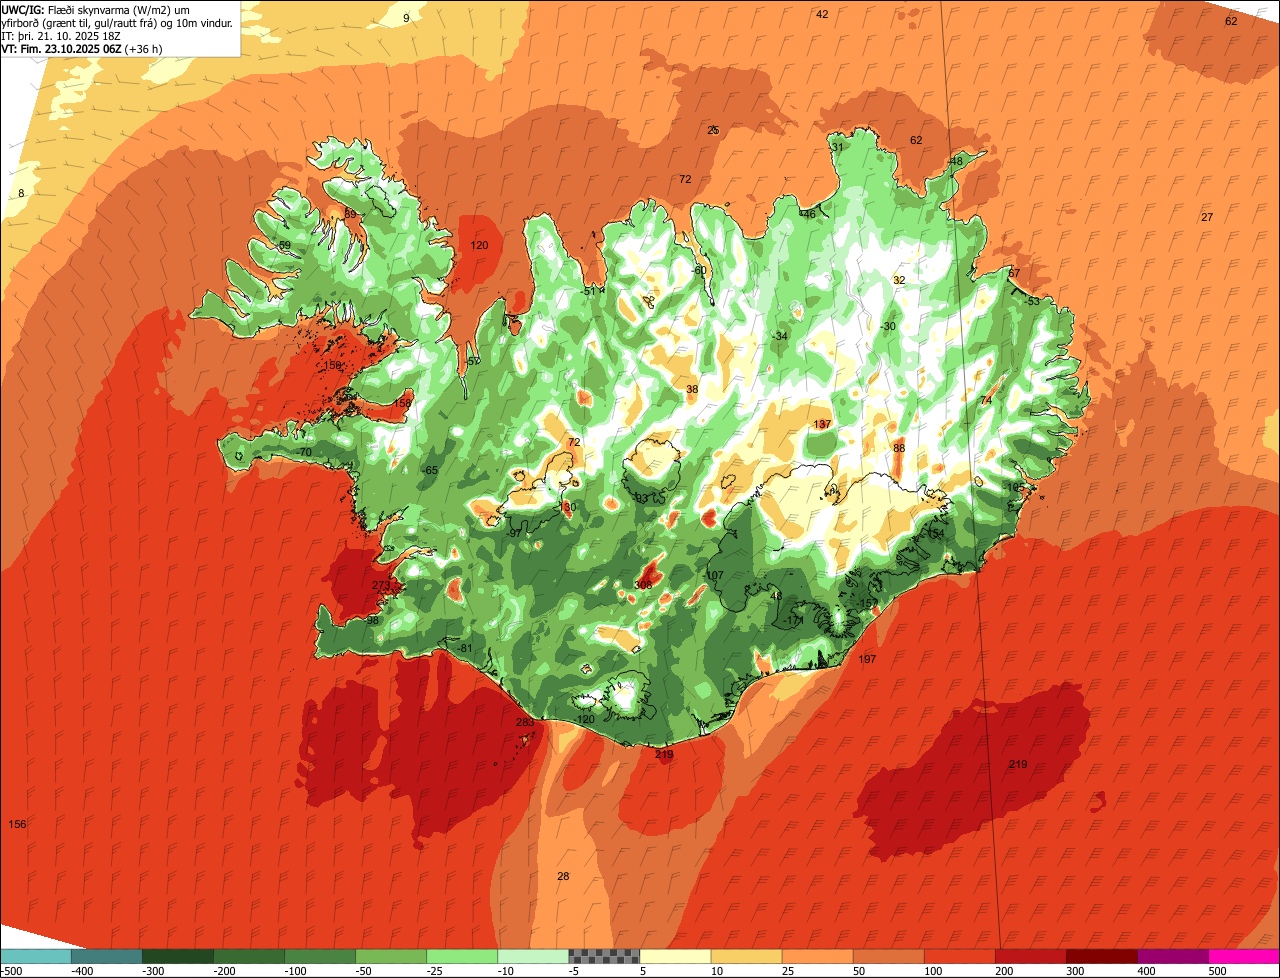Select the purple 400 to 500 legend swatch
Viewport: 1280px width, 978px height.
pyautogui.click(x=1171, y=956)
